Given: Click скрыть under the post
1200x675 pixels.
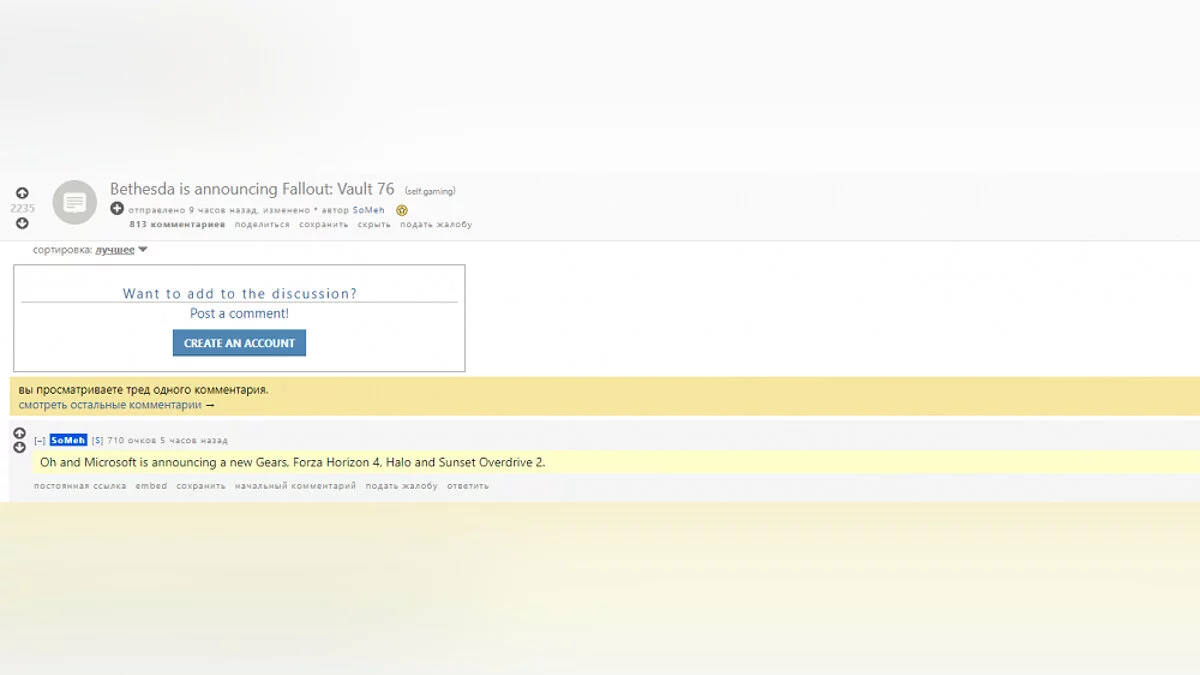Looking at the screenshot, I should pos(374,224).
